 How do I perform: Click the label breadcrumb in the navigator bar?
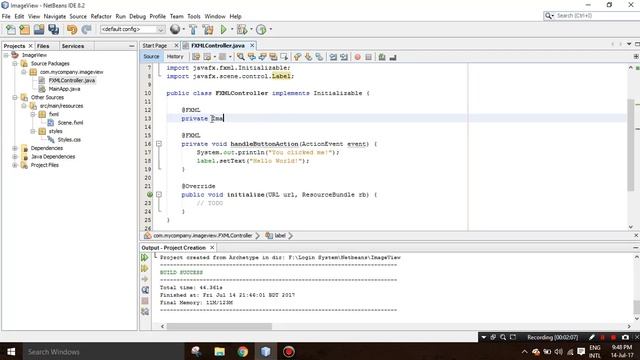tap(280, 236)
